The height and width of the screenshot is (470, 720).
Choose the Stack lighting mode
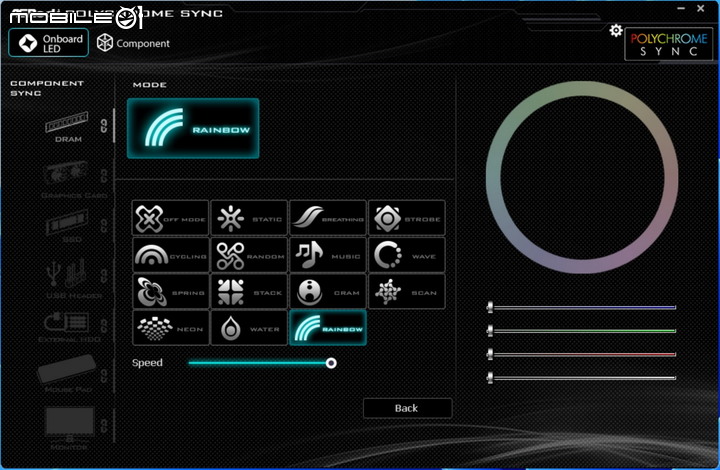click(x=249, y=291)
